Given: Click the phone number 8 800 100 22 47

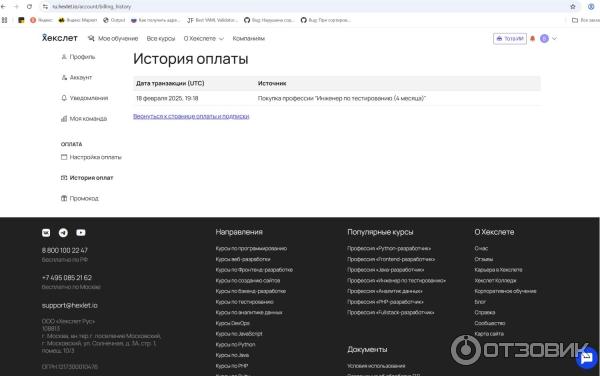Looking at the screenshot, I should point(65,251).
